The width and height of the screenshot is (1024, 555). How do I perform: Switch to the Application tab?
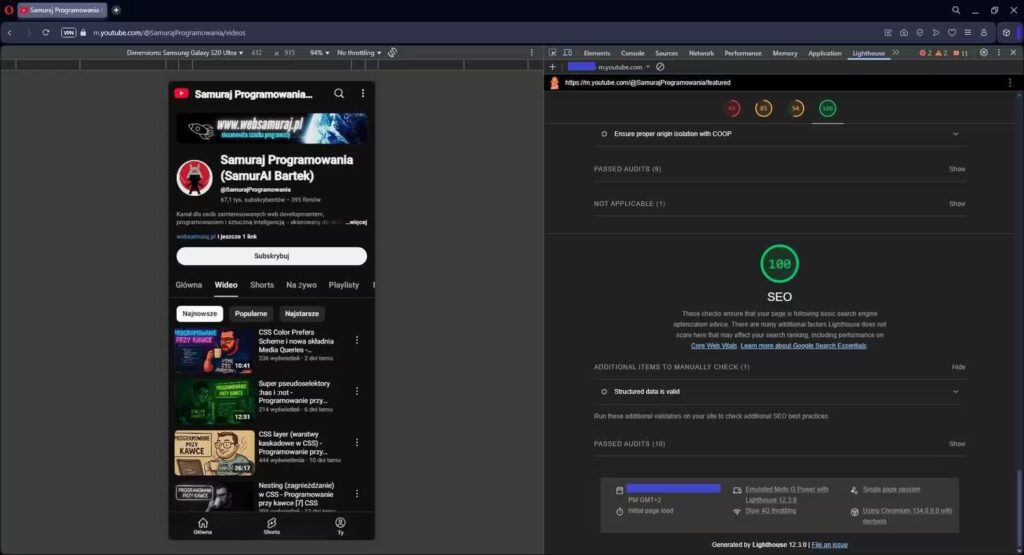[x=825, y=53]
